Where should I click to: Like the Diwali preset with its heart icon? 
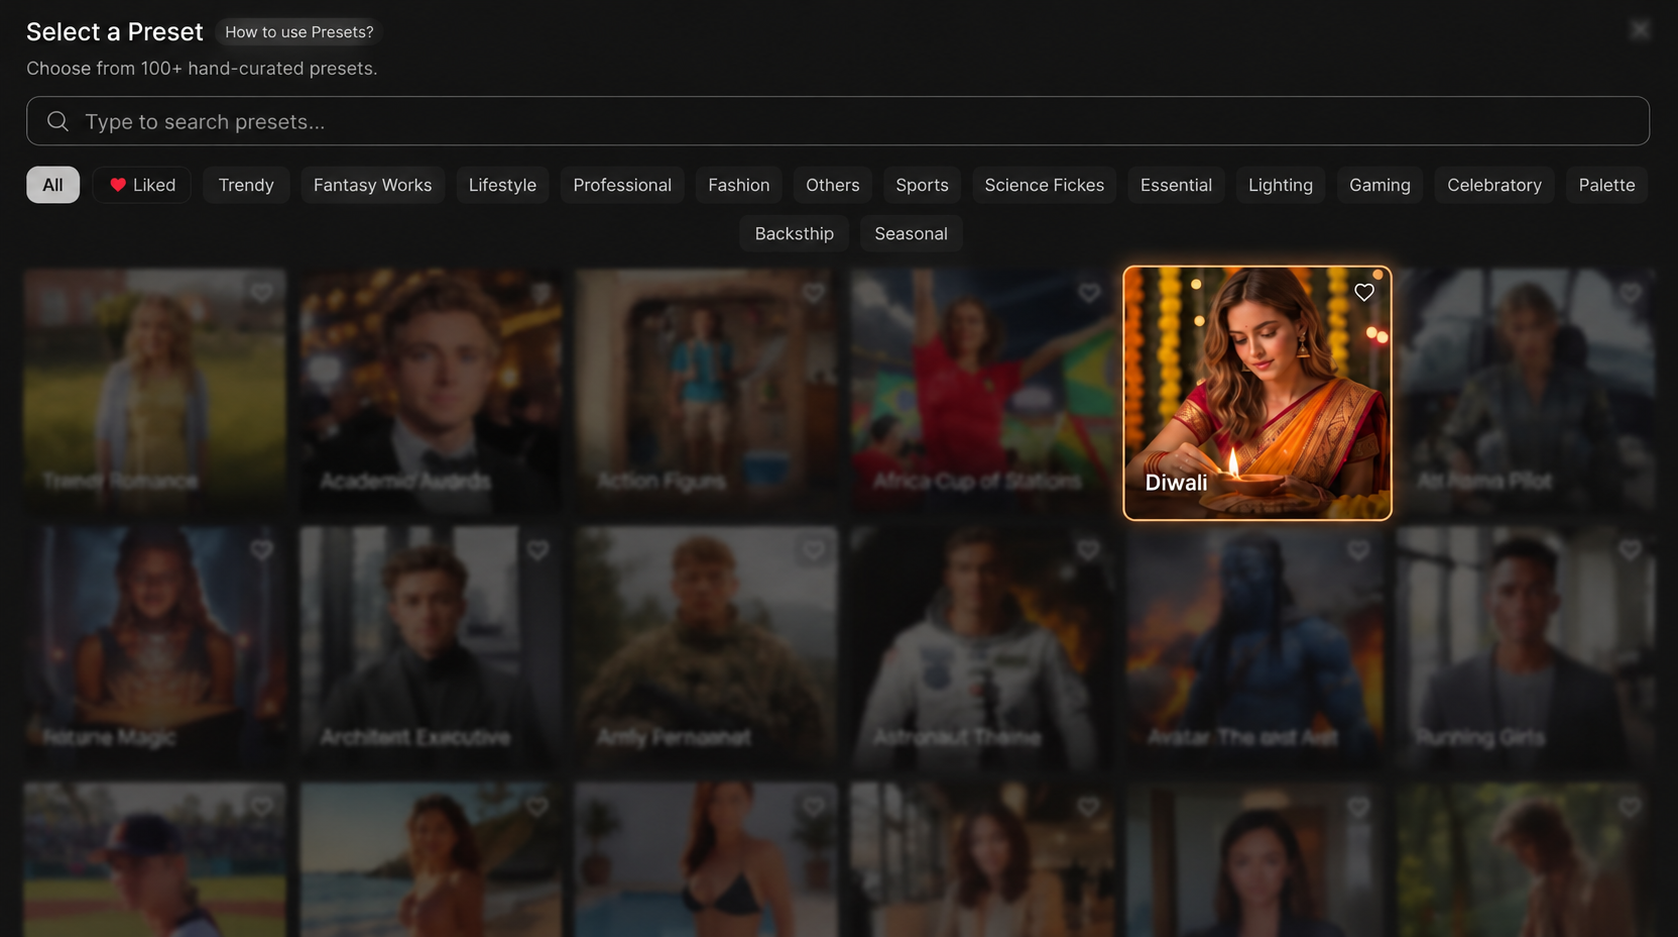[x=1364, y=293]
